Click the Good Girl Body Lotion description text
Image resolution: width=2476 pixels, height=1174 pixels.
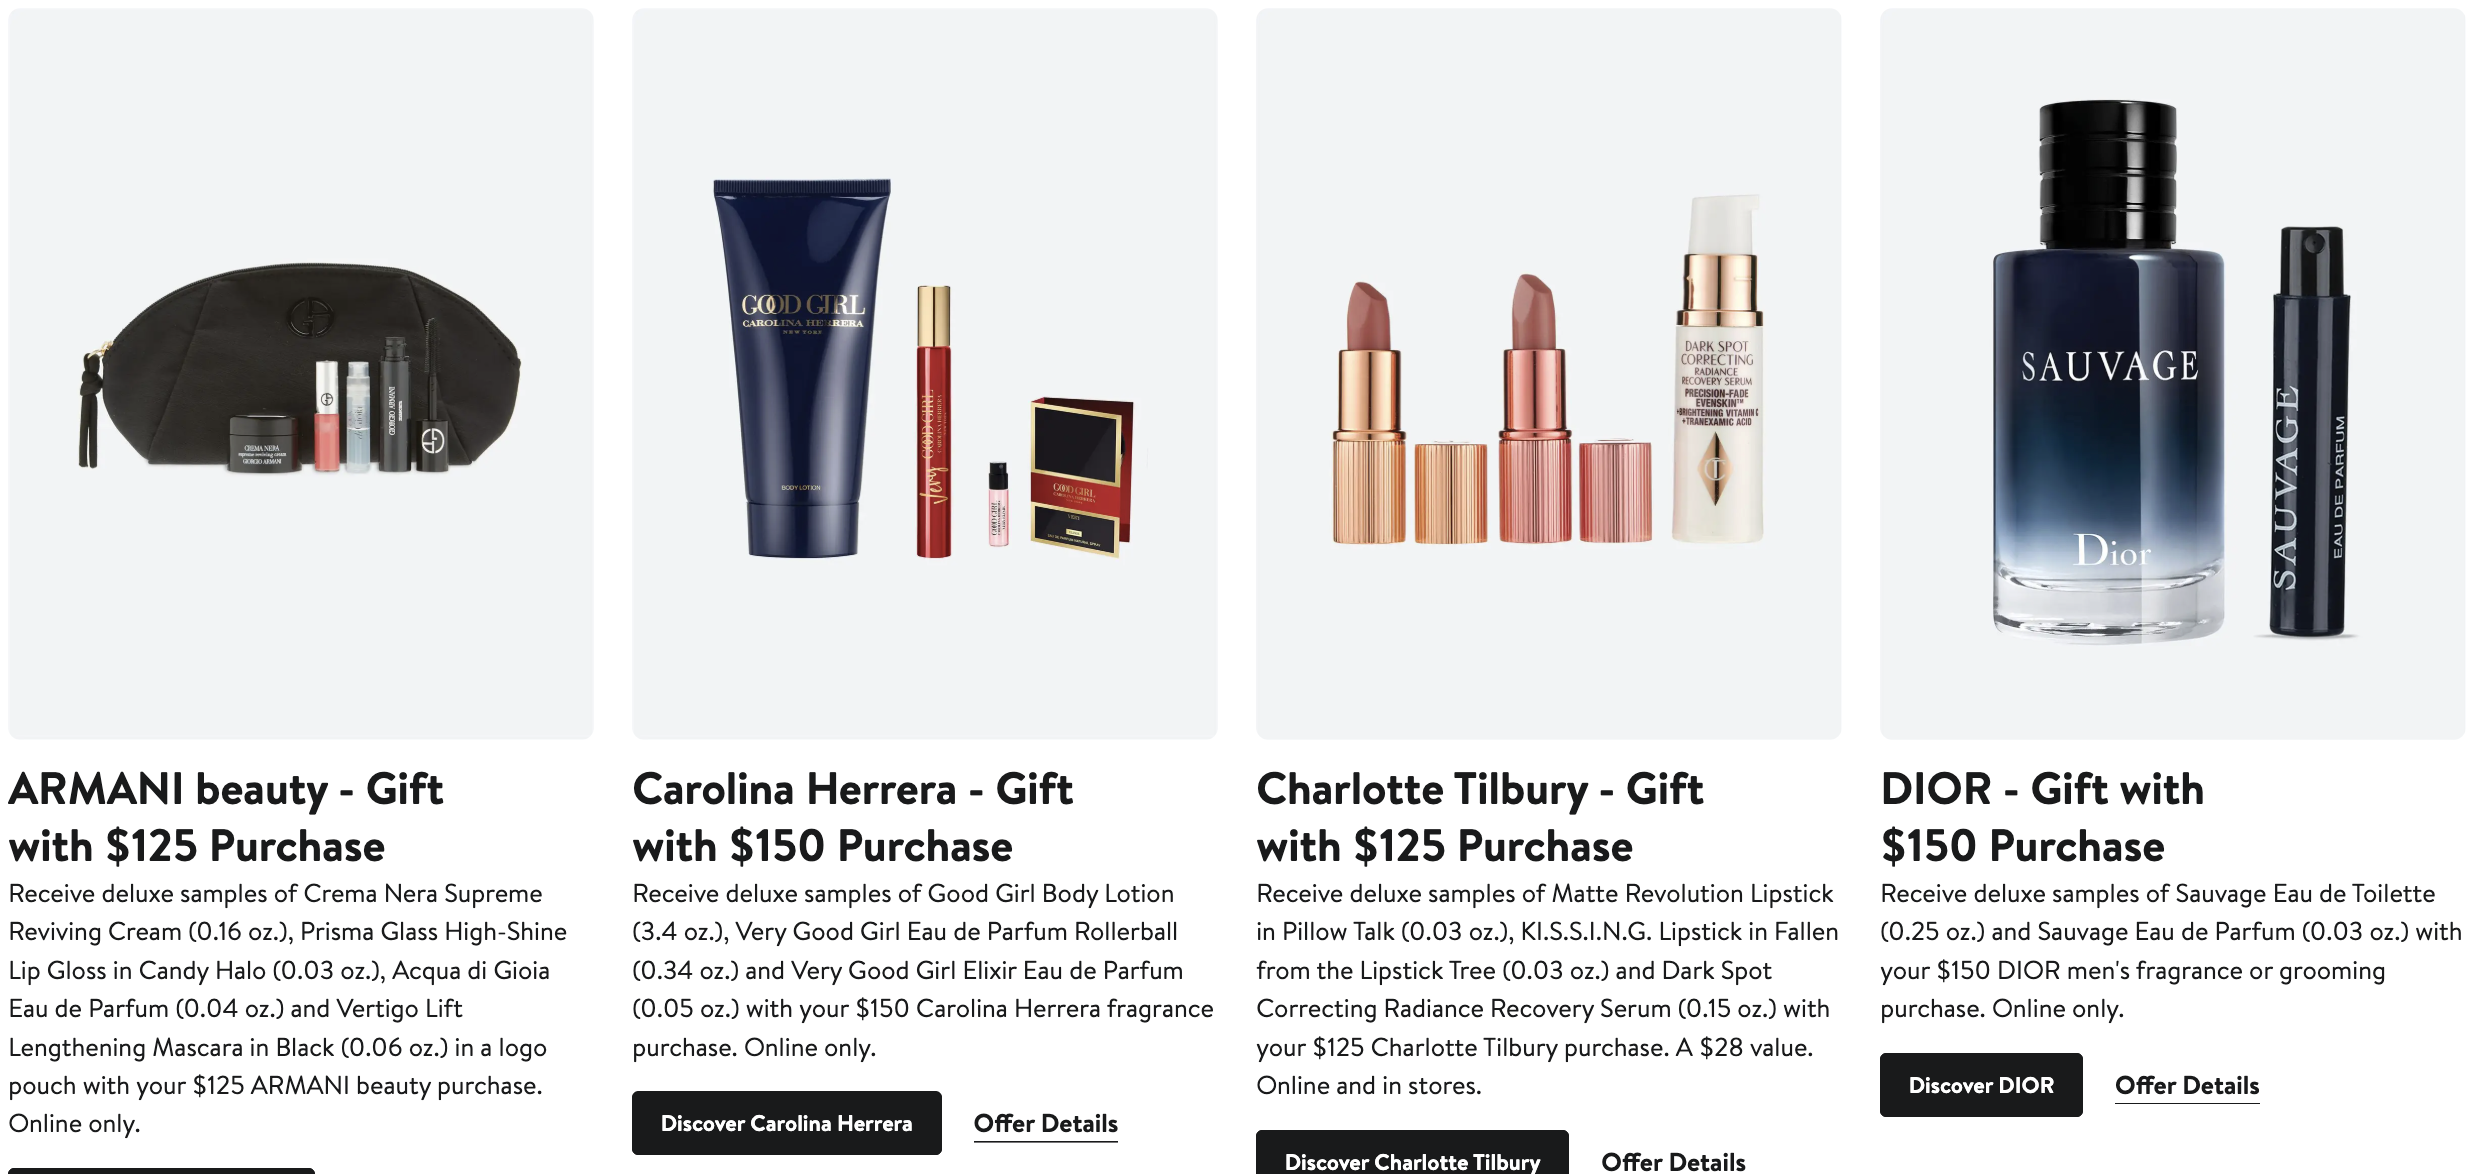pos(923,970)
